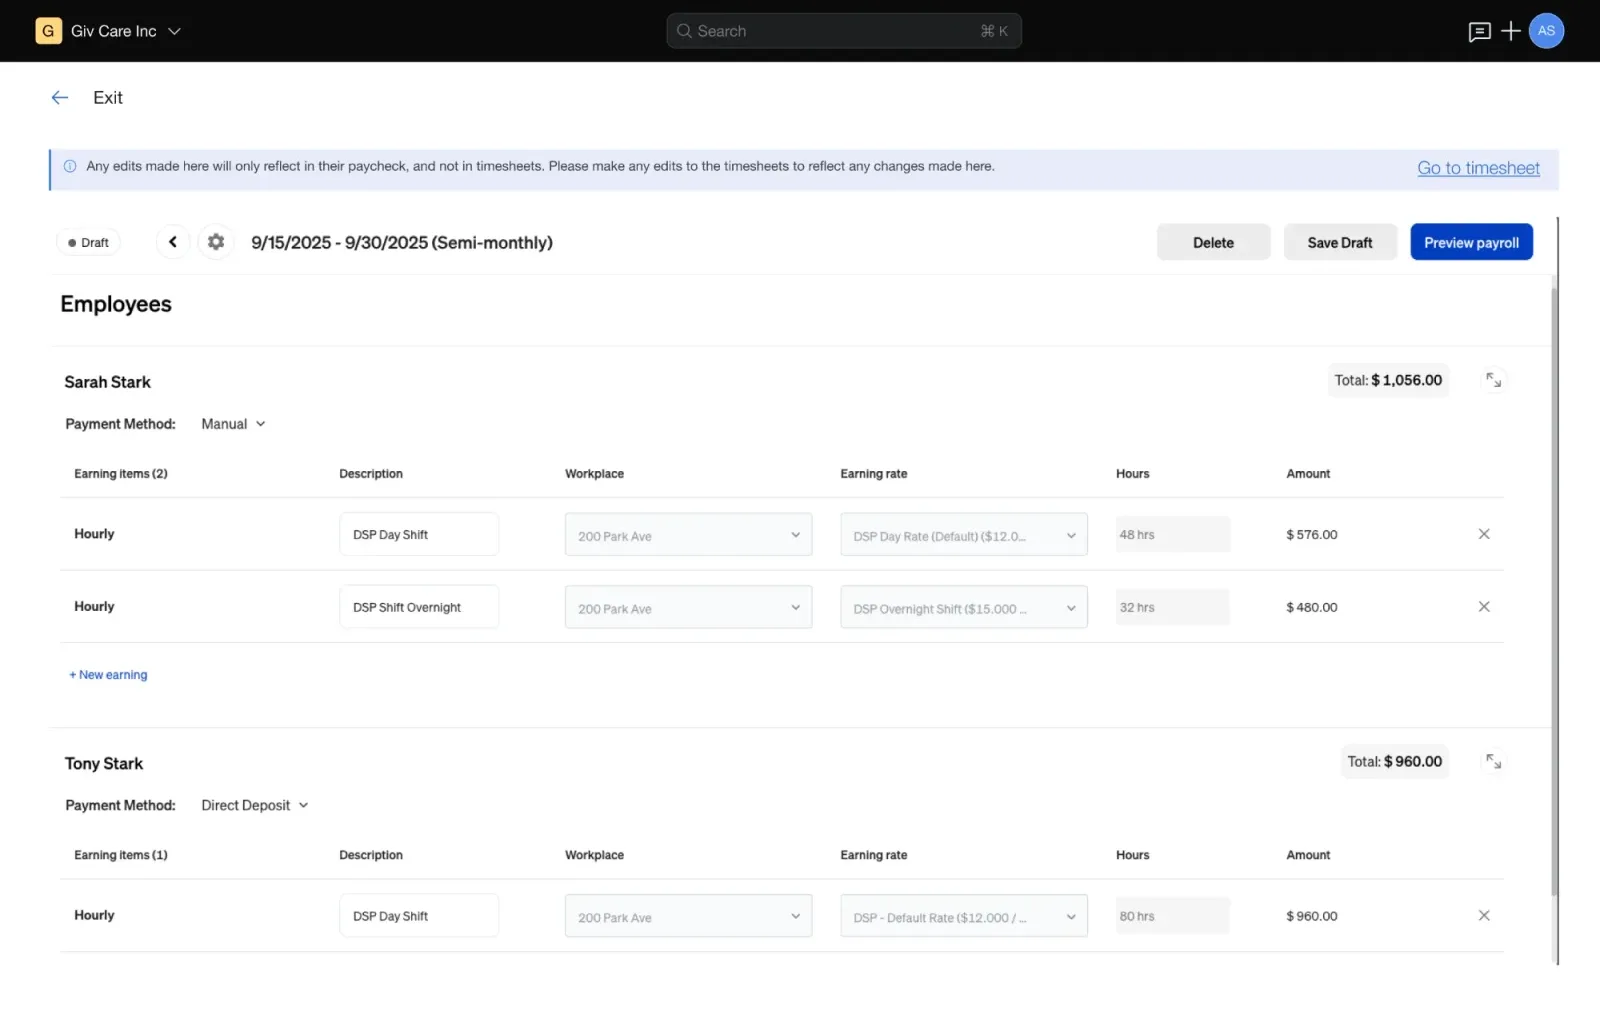Click the Employees heading
This screenshot has height=1011, width=1600.
tap(116, 305)
